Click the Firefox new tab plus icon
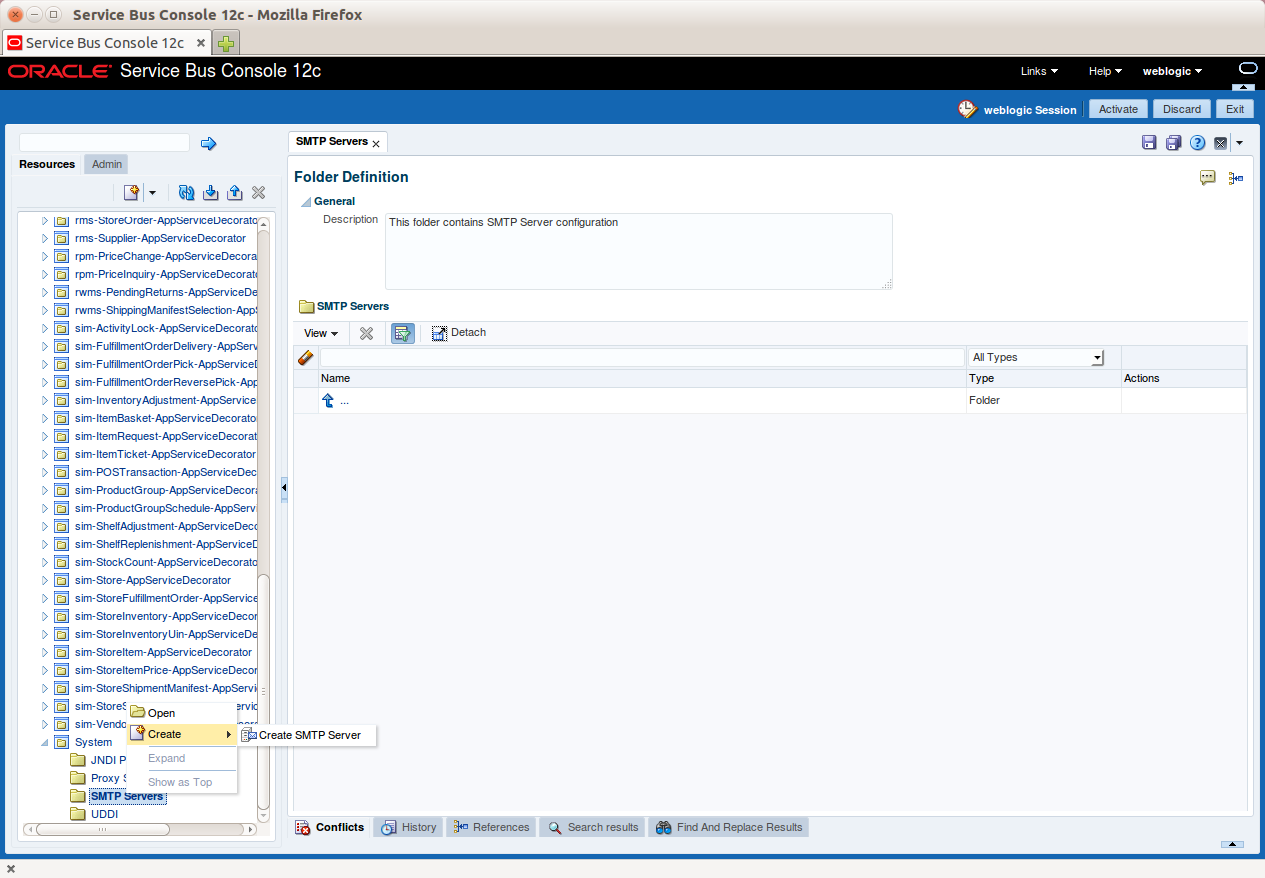Image resolution: width=1265 pixels, height=878 pixels. click(227, 43)
